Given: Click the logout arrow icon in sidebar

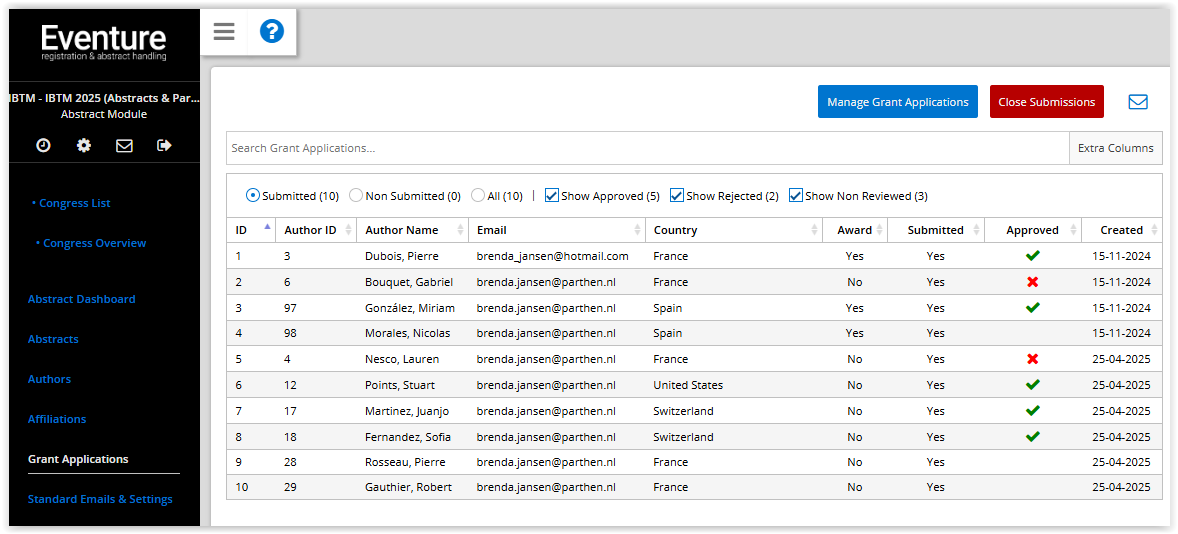Looking at the screenshot, I should pos(165,145).
